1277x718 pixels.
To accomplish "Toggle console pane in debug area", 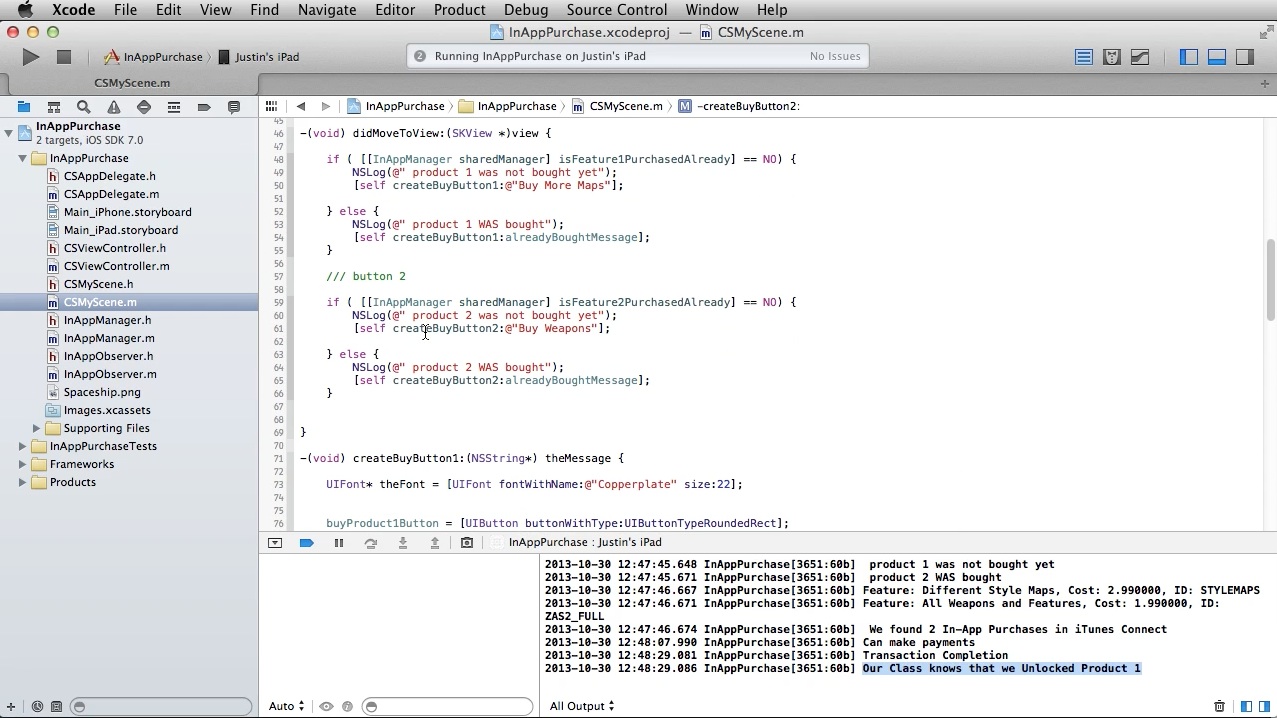I will click(1264, 706).
